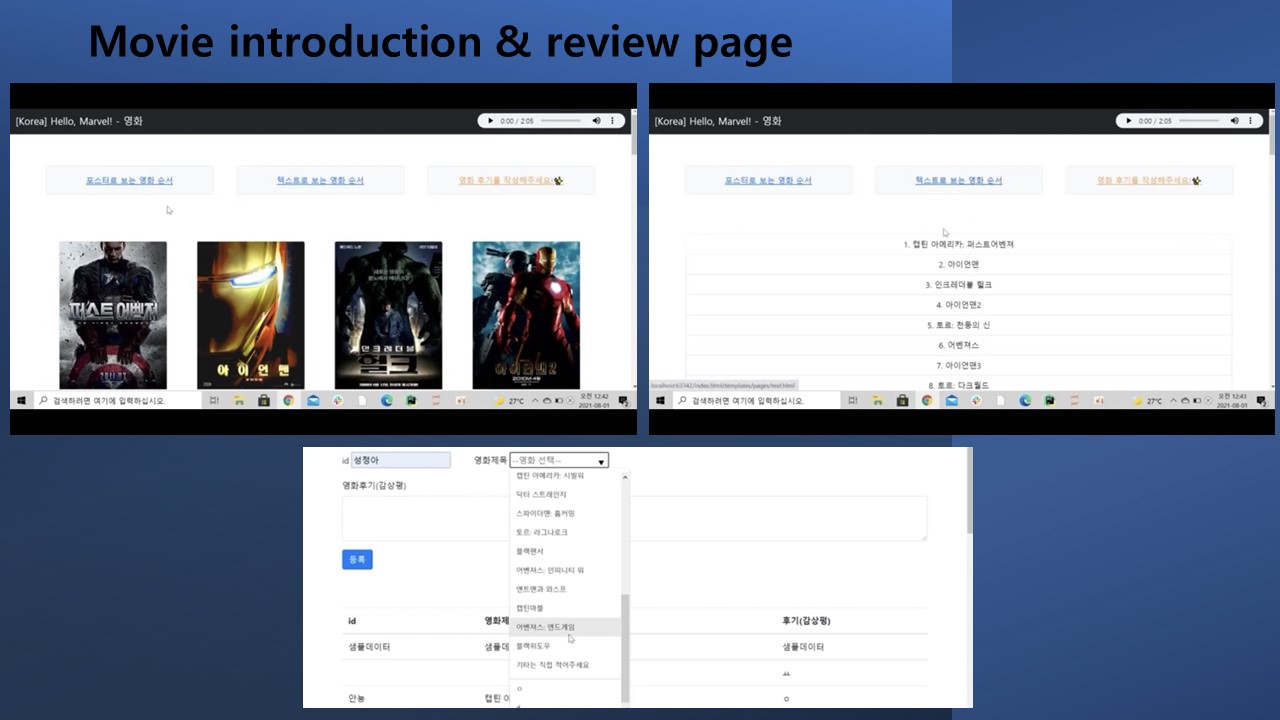Screen dimensions: 1280x720
Task: Open poster movie order link in right screenshot
Action: (768, 181)
